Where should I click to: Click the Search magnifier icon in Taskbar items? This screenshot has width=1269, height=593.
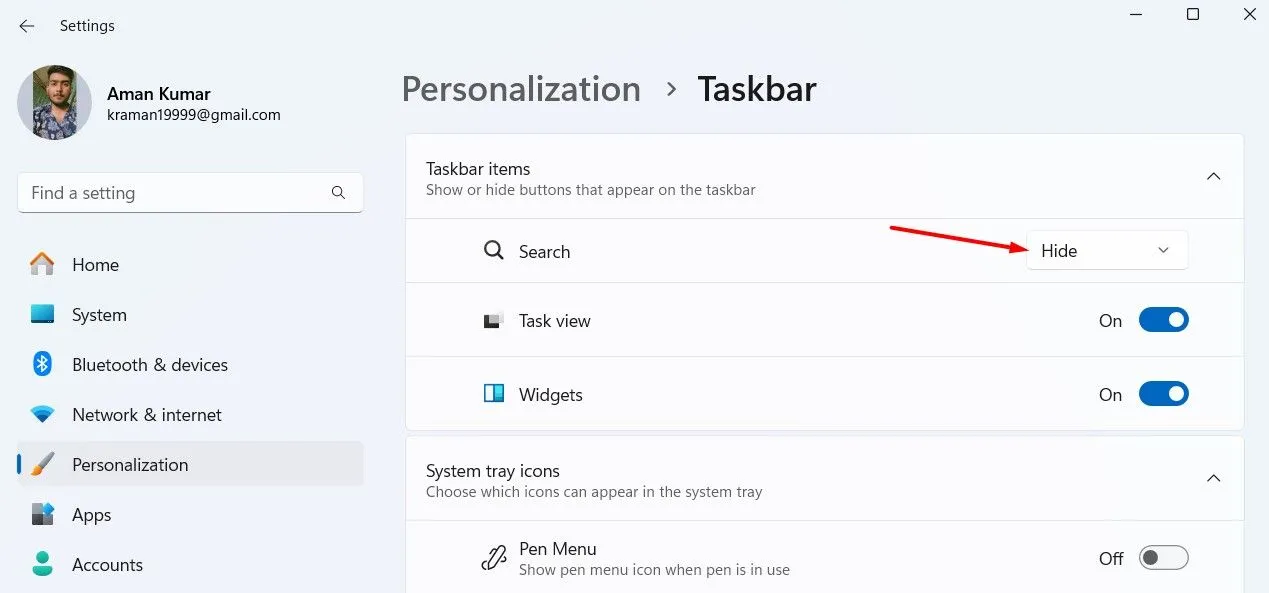(493, 251)
